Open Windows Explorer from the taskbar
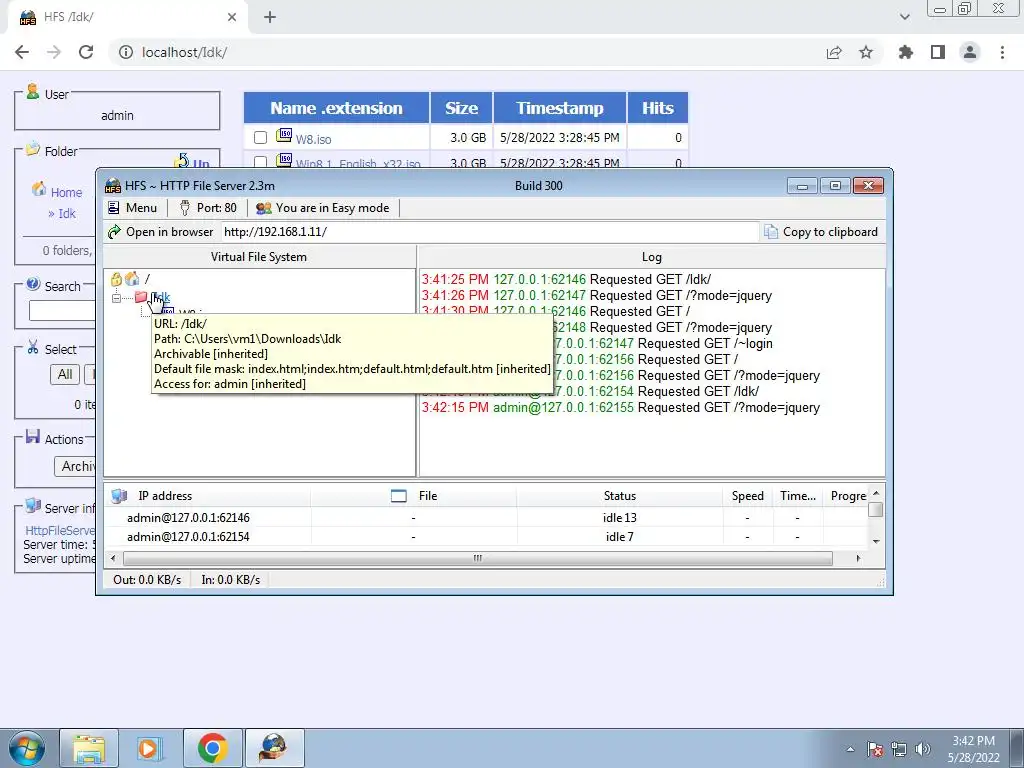The height and width of the screenshot is (768, 1024). click(89, 748)
